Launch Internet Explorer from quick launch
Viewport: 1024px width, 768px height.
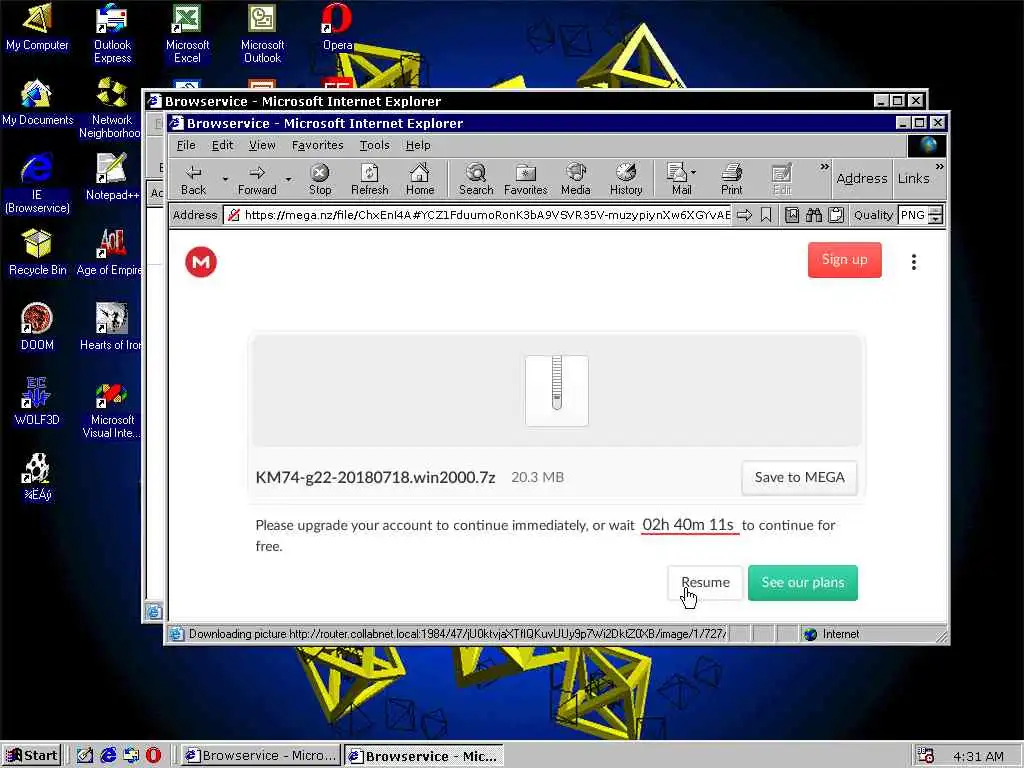coord(108,756)
